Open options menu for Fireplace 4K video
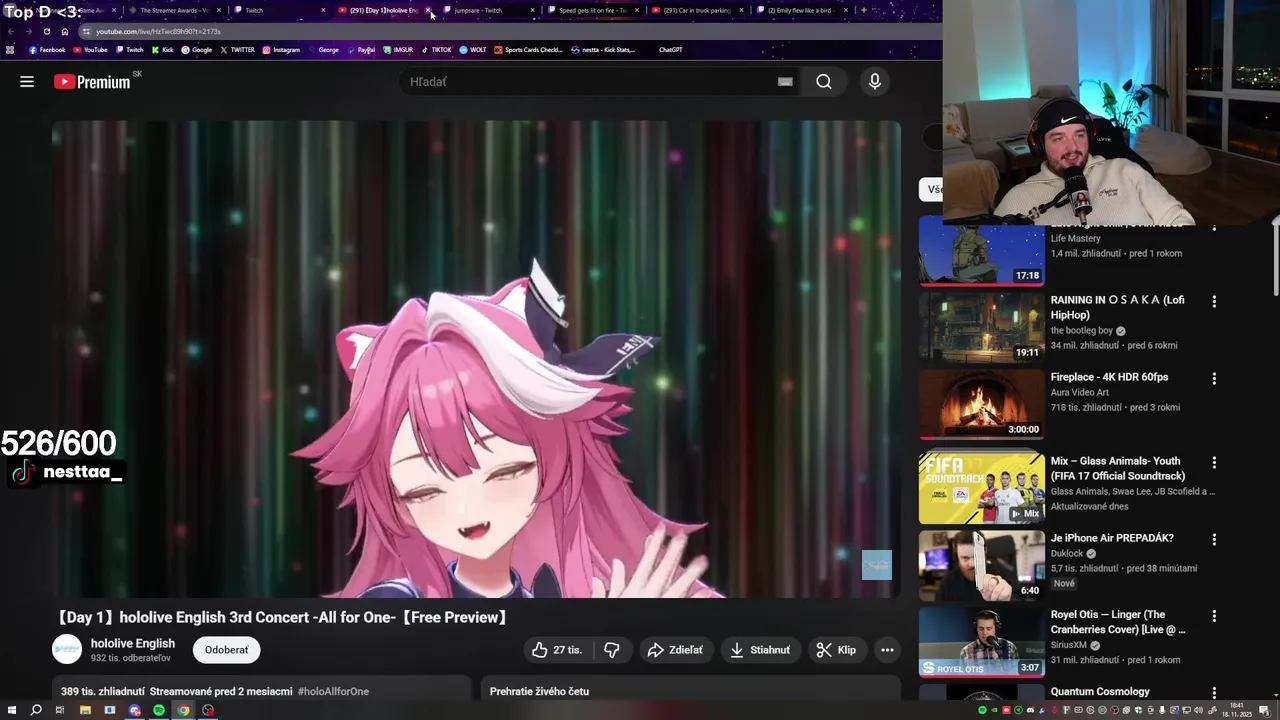This screenshot has width=1280, height=720. [1214, 378]
